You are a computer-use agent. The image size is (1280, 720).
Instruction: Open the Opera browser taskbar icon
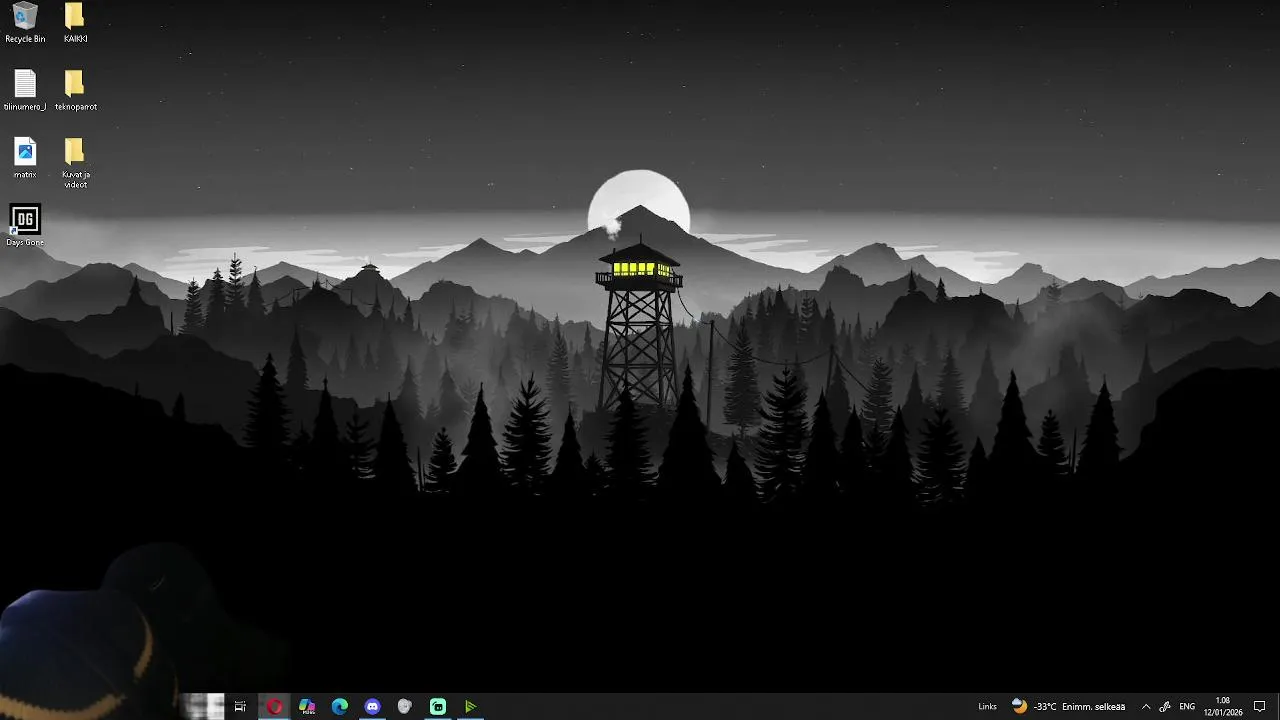pos(274,707)
